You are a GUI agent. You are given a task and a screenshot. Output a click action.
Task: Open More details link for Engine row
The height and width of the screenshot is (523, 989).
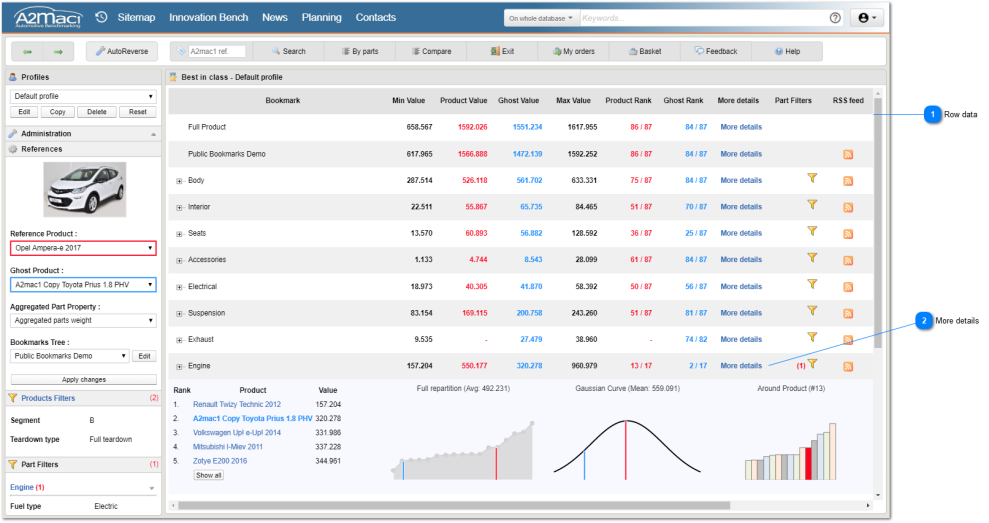740,366
